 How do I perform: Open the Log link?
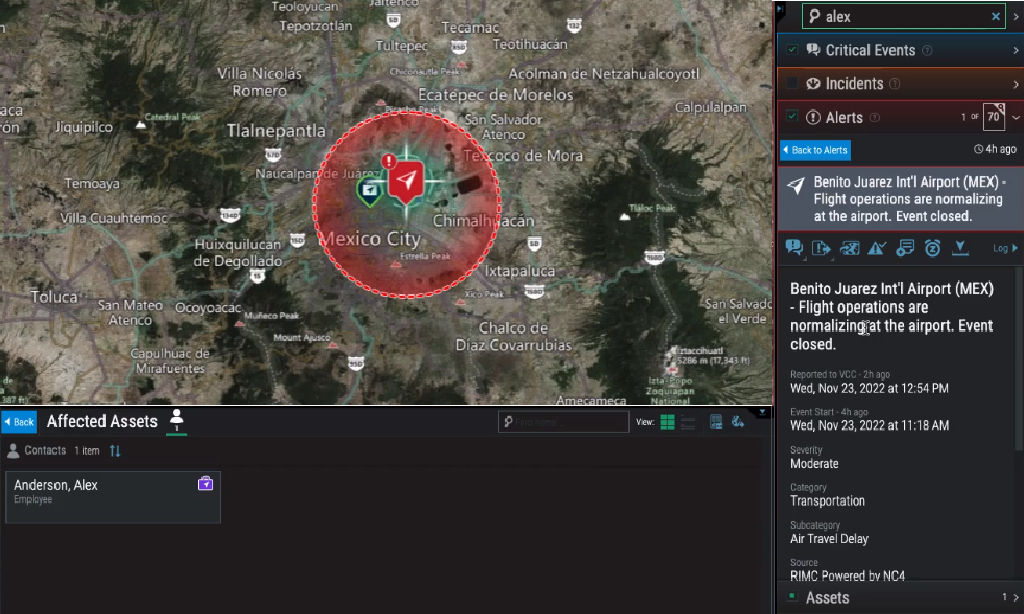click(x=1000, y=248)
